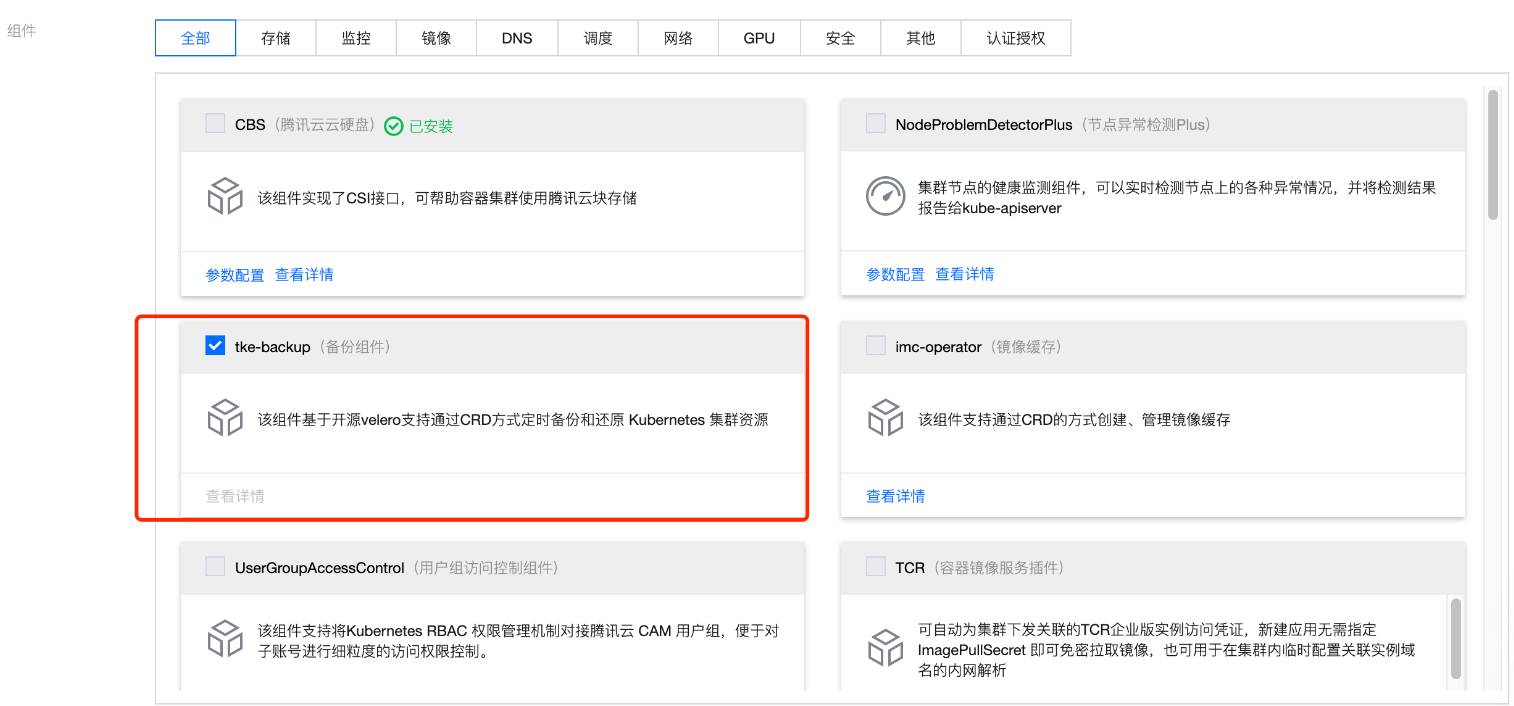
Task: Tick the imc-operator checkbox
Action: [x=876, y=346]
